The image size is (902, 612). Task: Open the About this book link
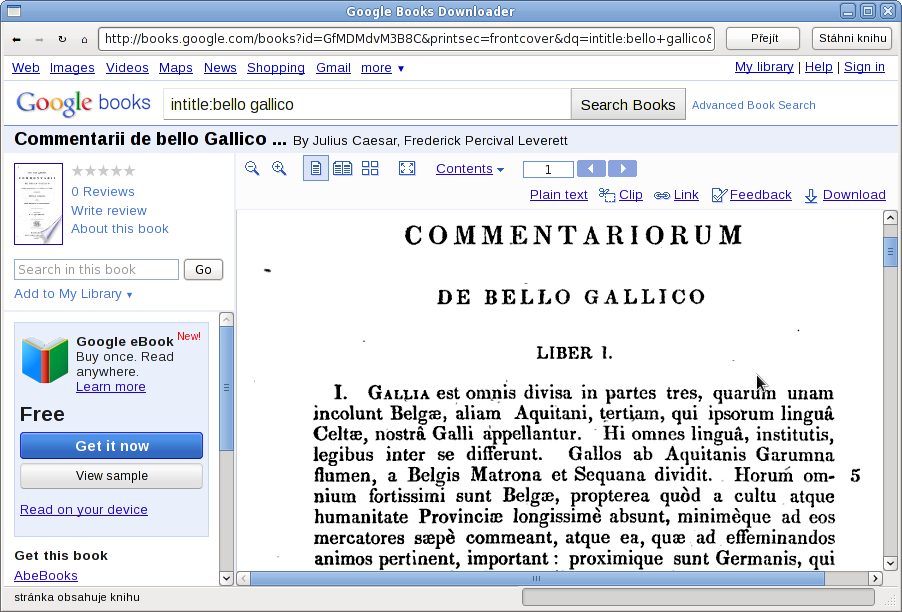coord(120,229)
